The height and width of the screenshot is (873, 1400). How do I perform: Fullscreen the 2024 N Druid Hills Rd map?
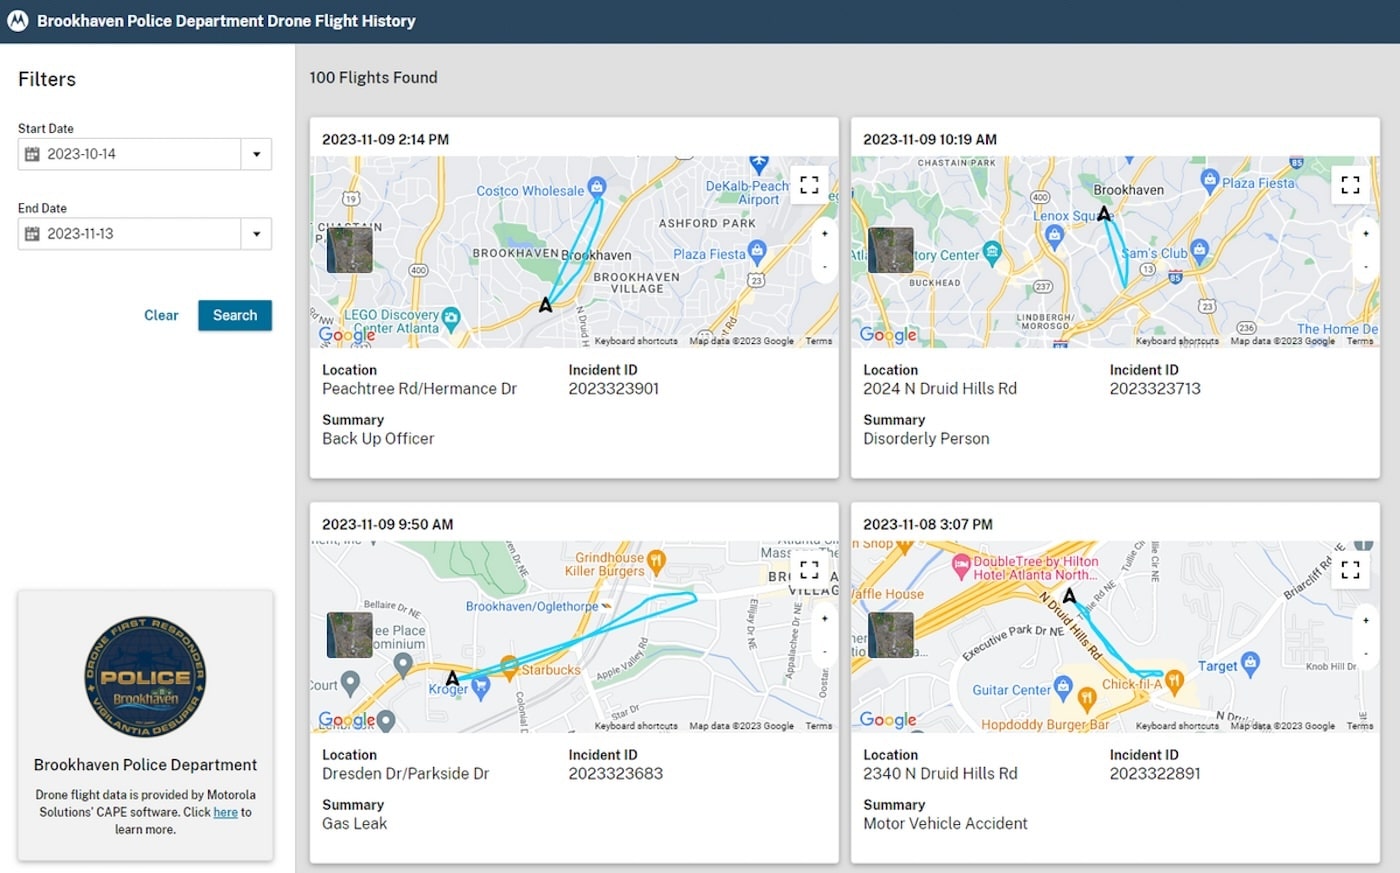tap(1350, 184)
